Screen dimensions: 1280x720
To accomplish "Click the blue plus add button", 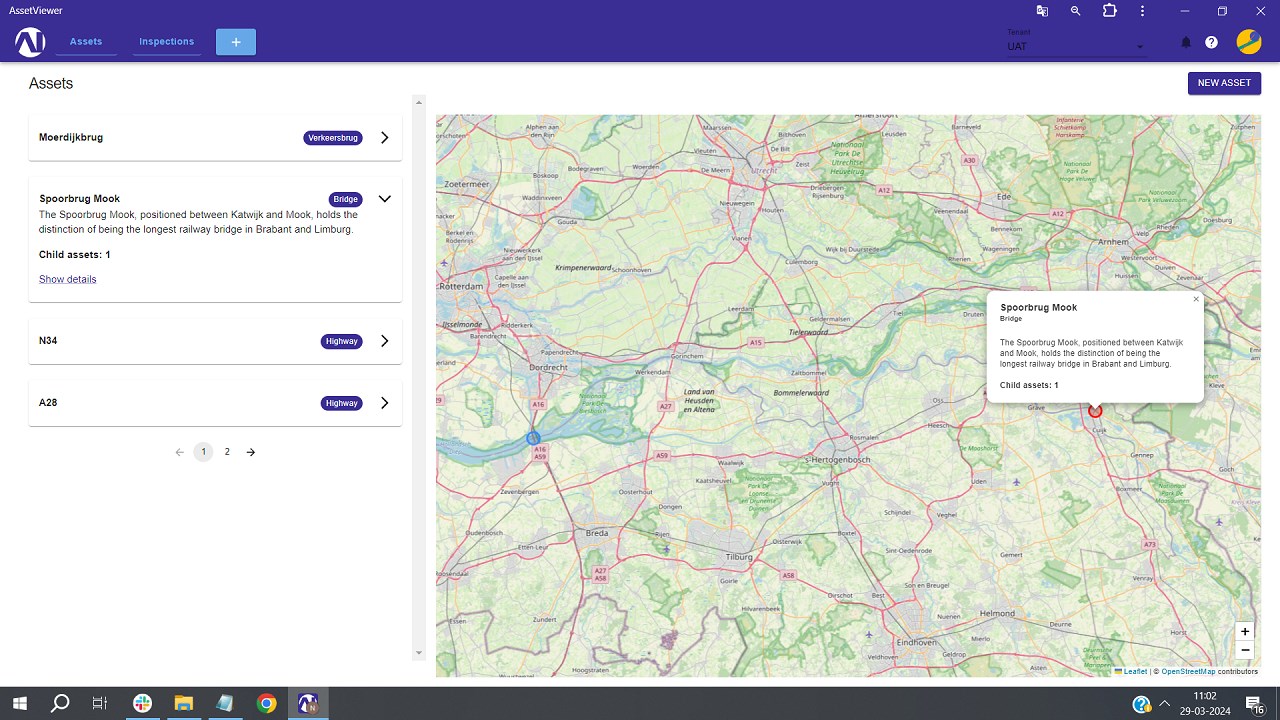I will tap(236, 42).
